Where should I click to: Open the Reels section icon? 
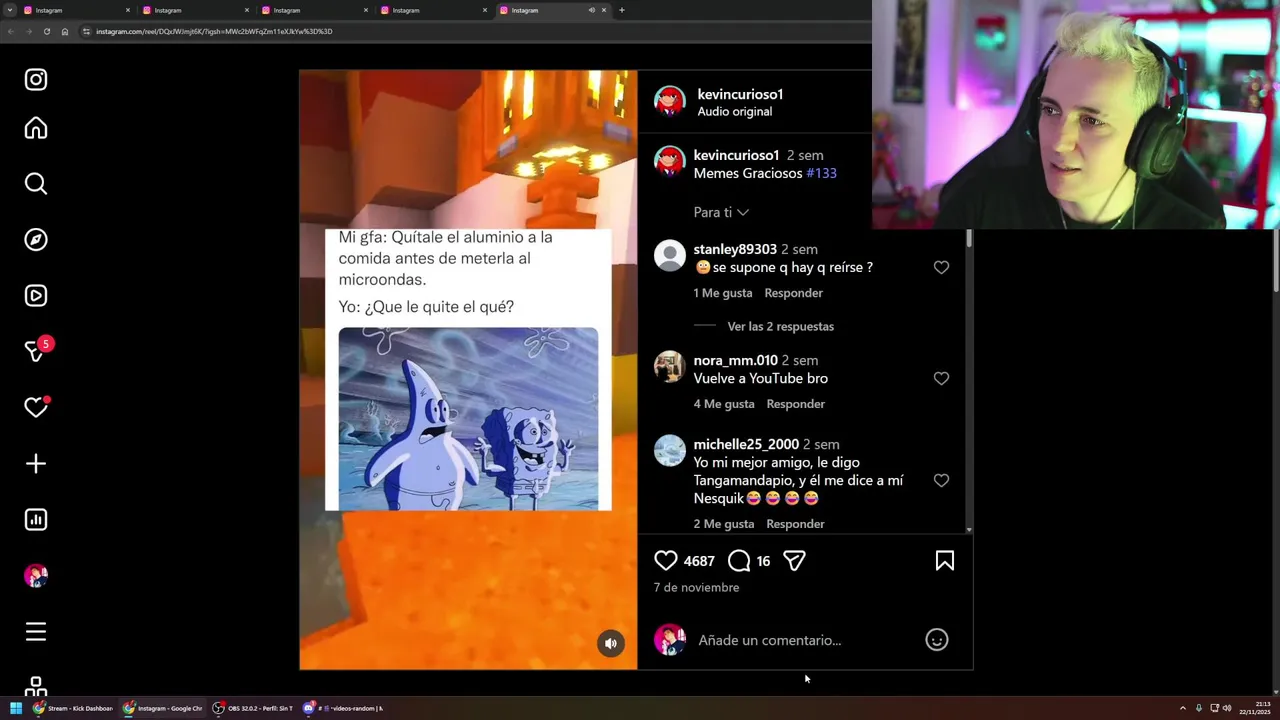click(x=36, y=296)
